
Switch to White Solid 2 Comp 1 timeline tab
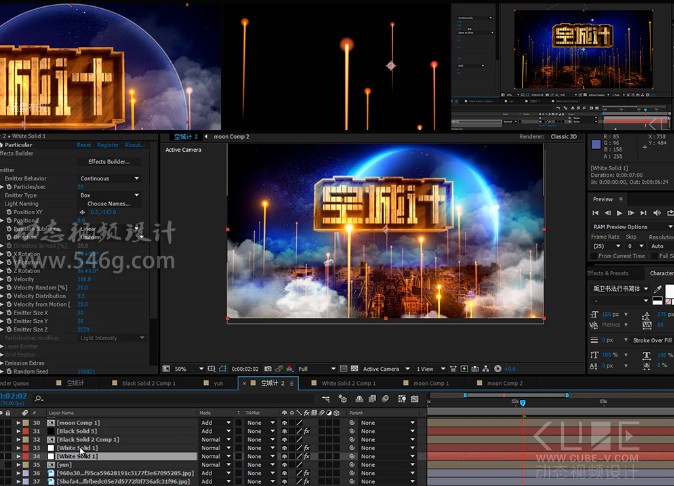tap(343, 383)
